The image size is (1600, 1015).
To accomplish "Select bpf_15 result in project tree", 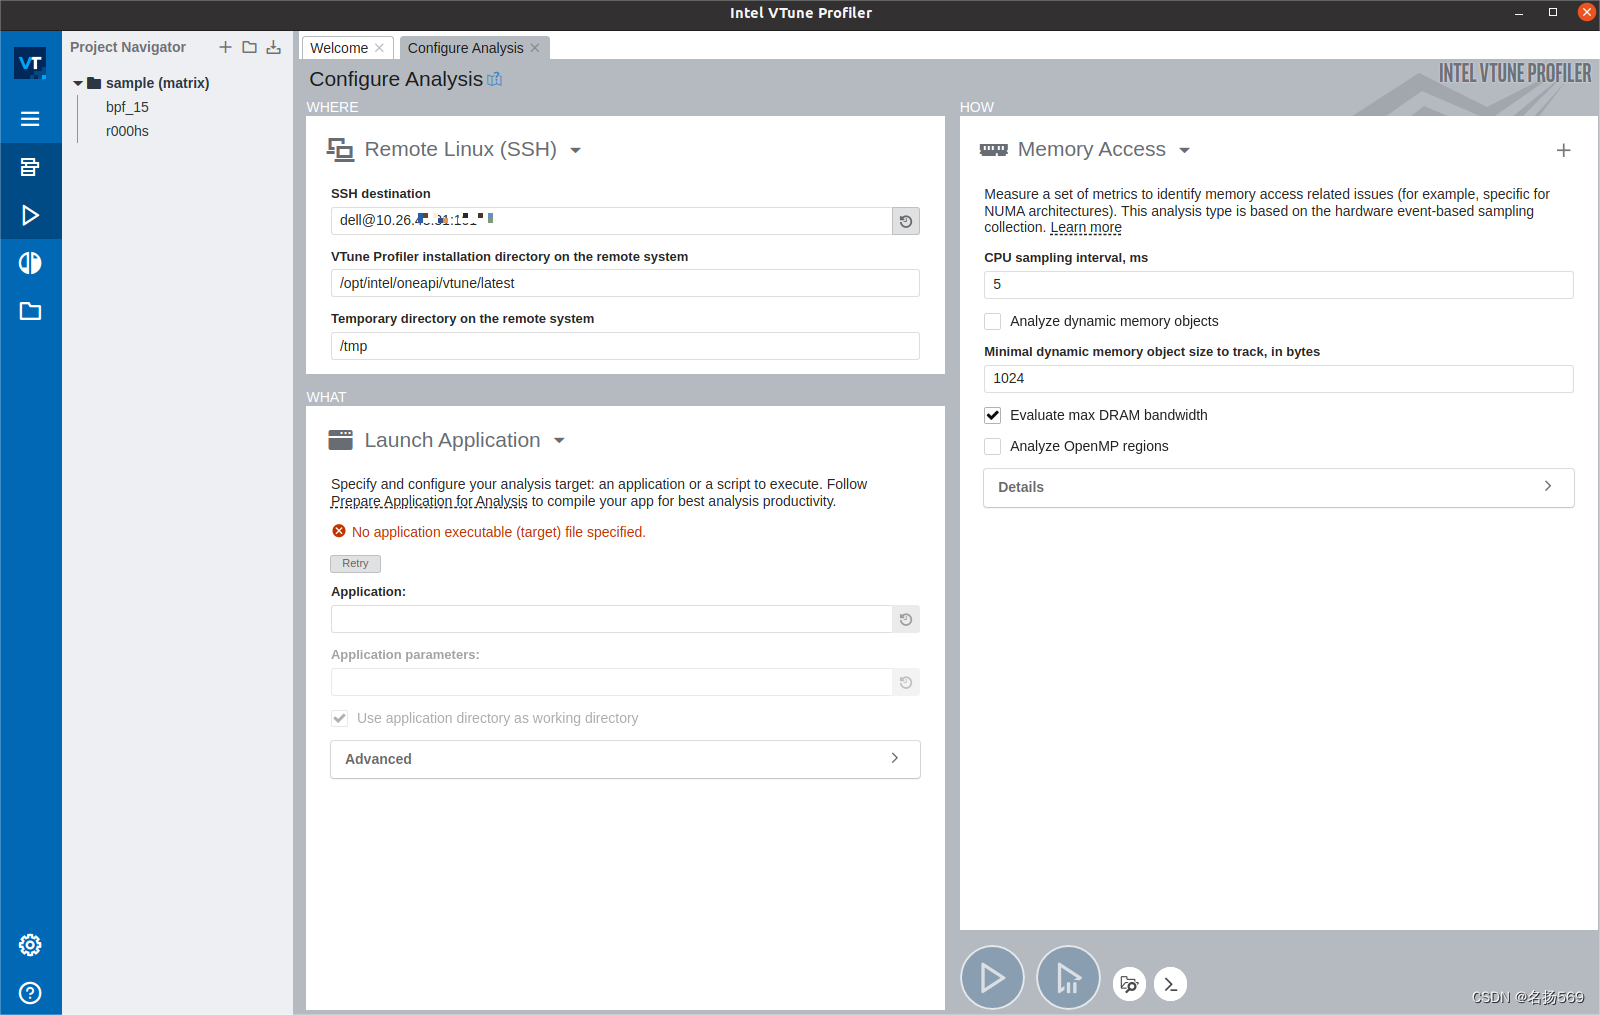I will pyautogui.click(x=127, y=107).
